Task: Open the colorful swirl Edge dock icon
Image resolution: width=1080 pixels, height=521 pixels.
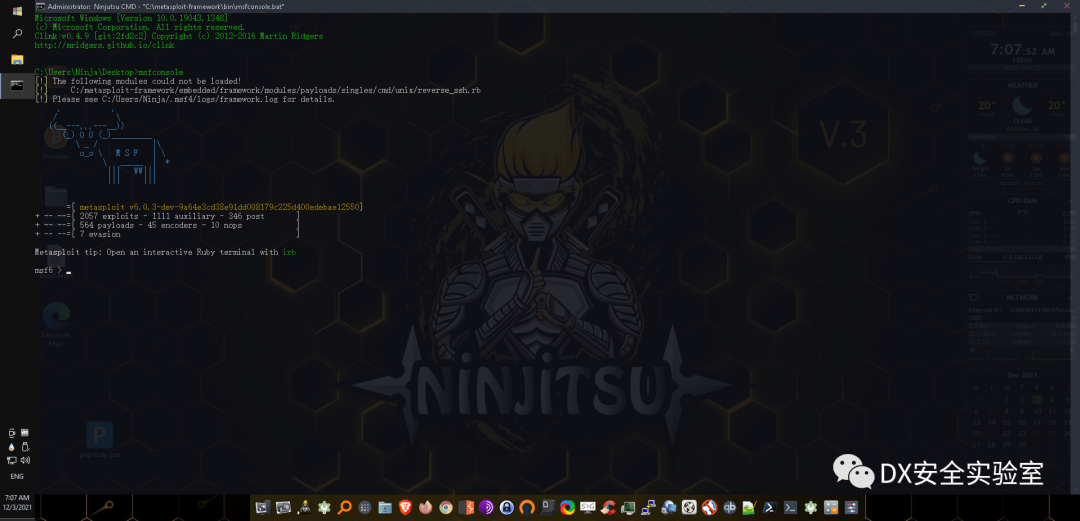Action: coord(567,507)
